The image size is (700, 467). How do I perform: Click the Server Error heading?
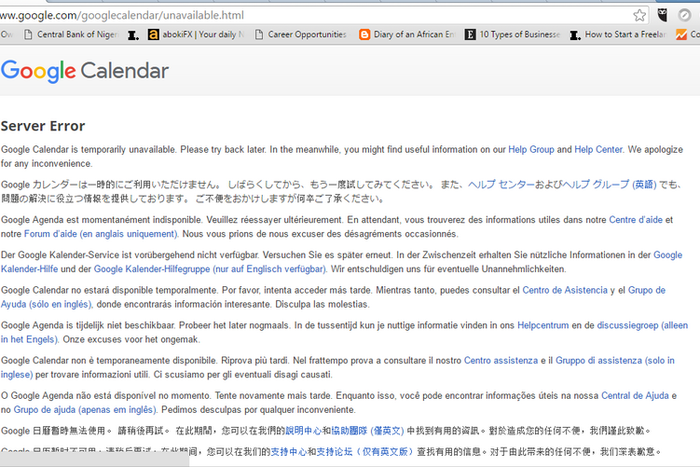pyautogui.click(x=43, y=126)
